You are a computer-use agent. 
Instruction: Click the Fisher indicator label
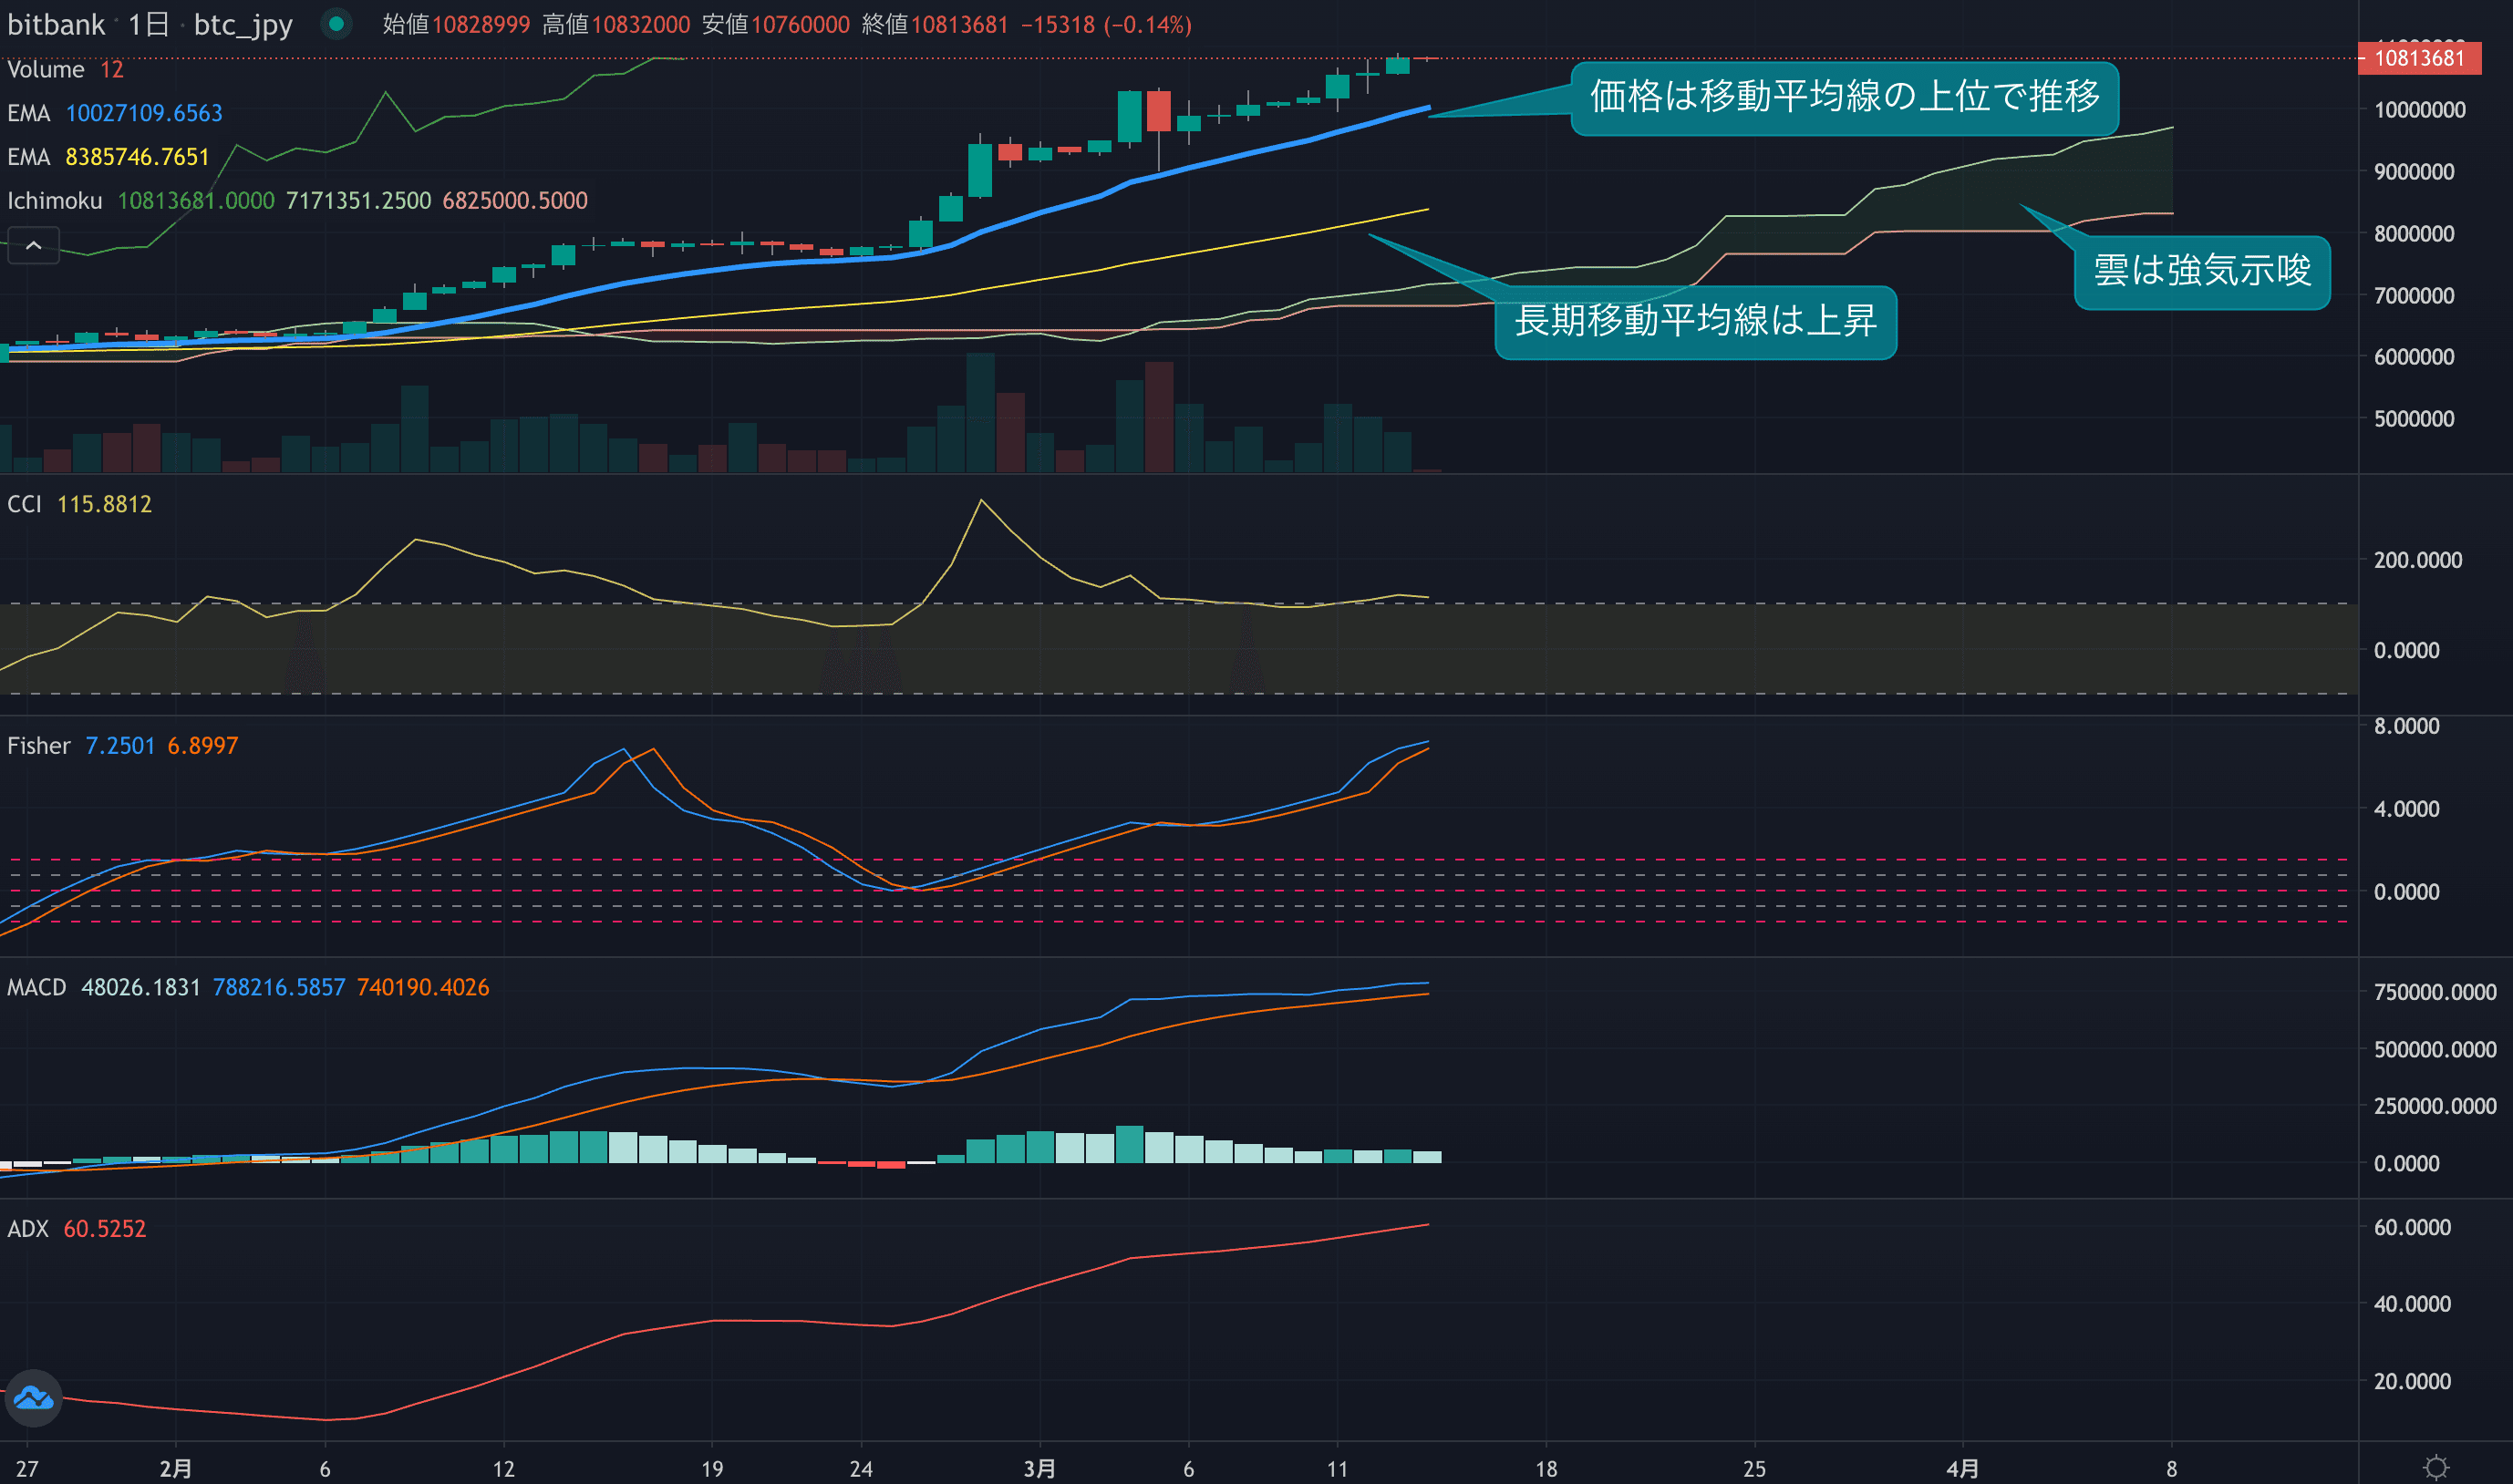click(x=38, y=746)
